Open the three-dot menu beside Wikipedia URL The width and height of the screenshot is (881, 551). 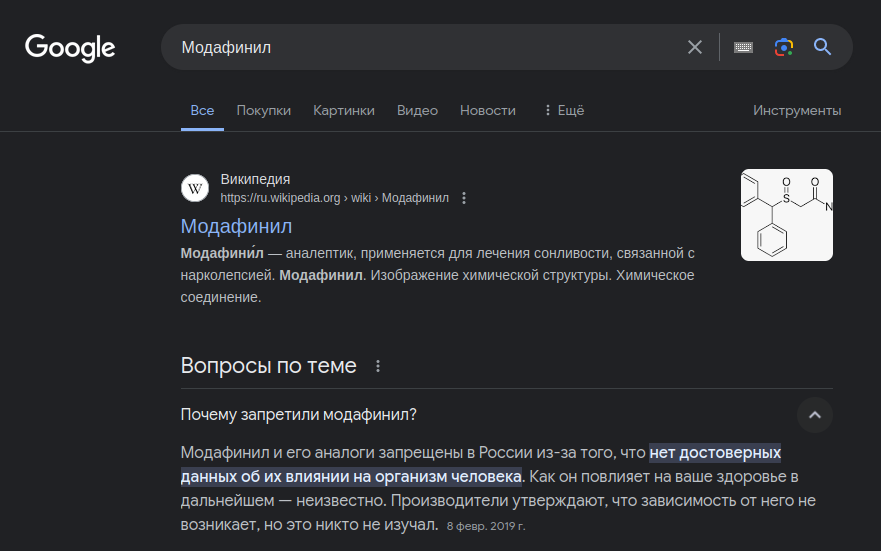(464, 198)
